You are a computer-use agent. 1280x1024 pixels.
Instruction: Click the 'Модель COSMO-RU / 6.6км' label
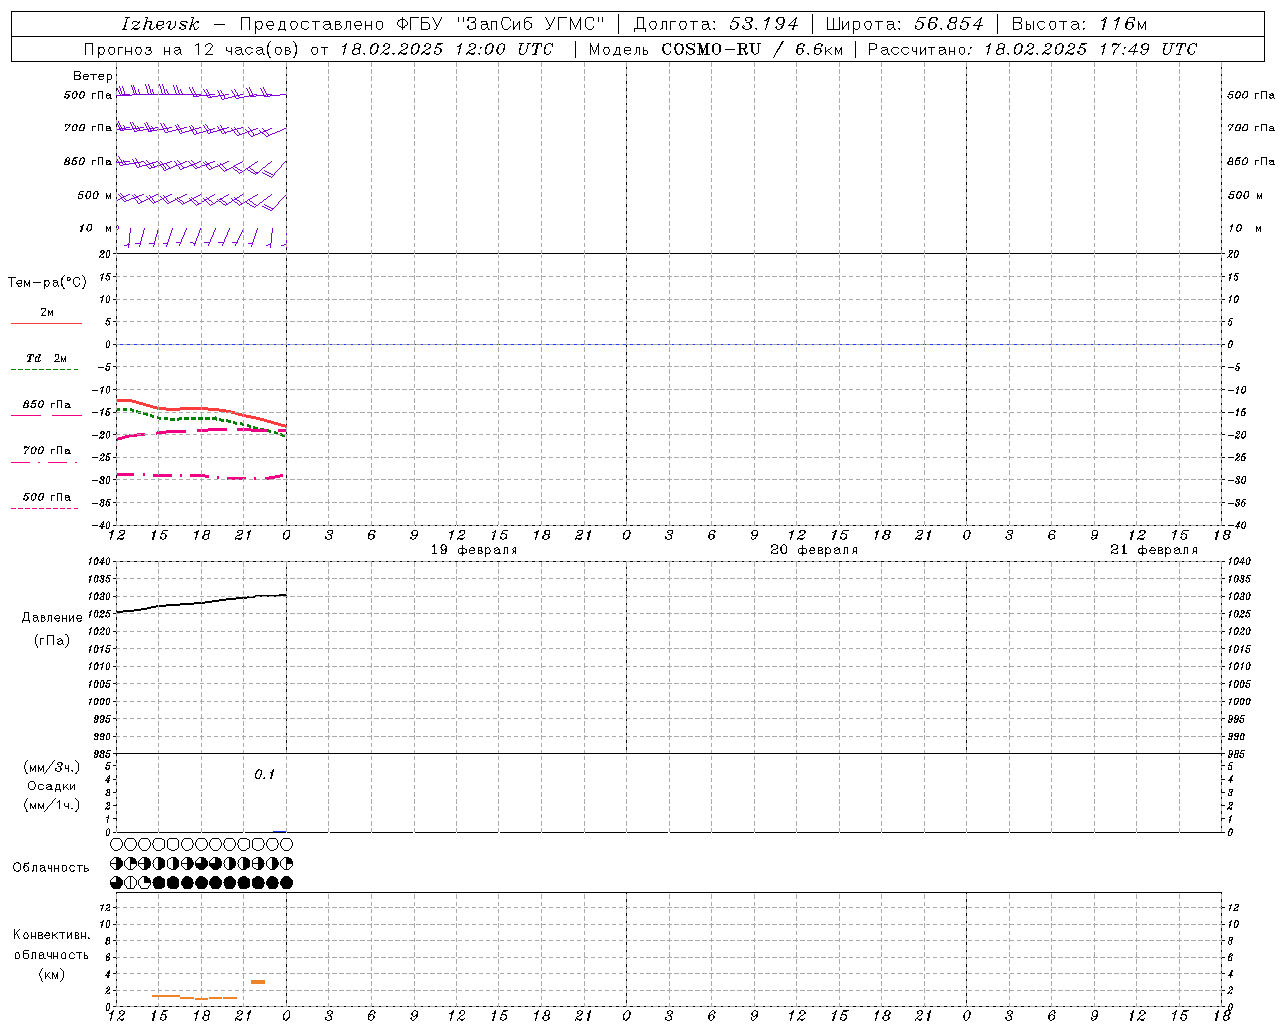[715, 49]
